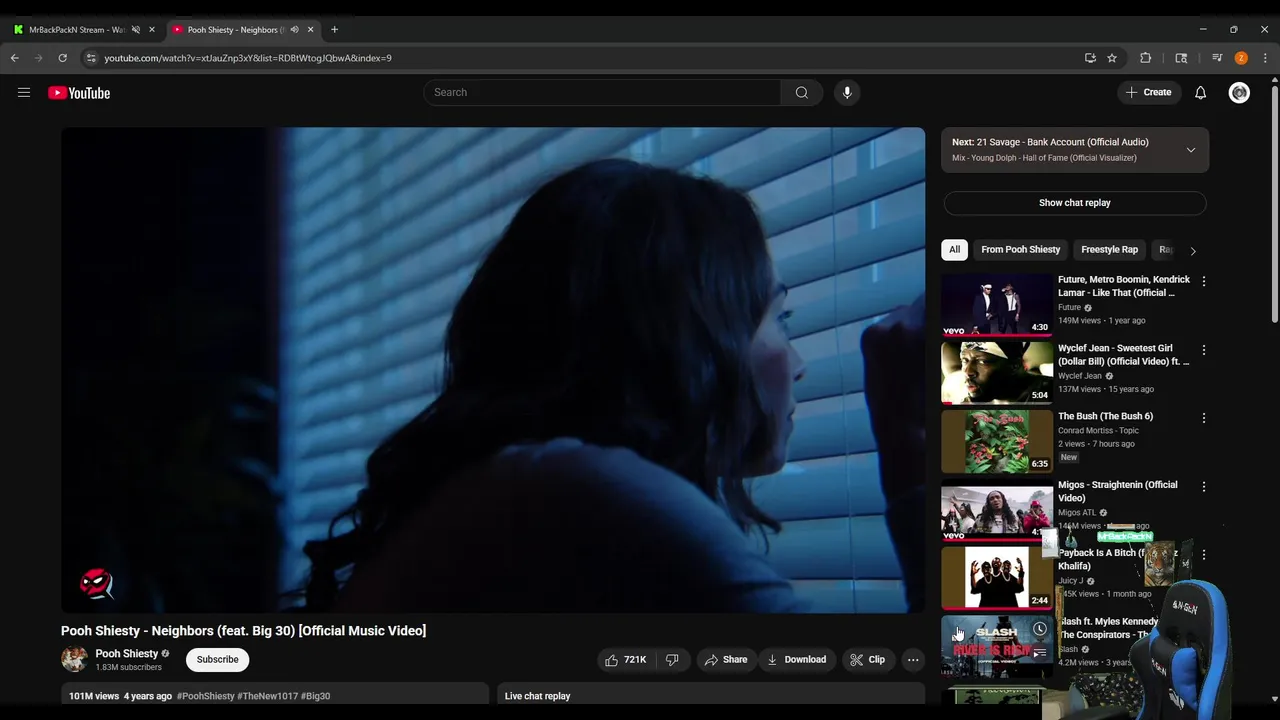Open Chrome tab search side panel icon
The height and width of the screenshot is (720, 1280).
point(1181,58)
